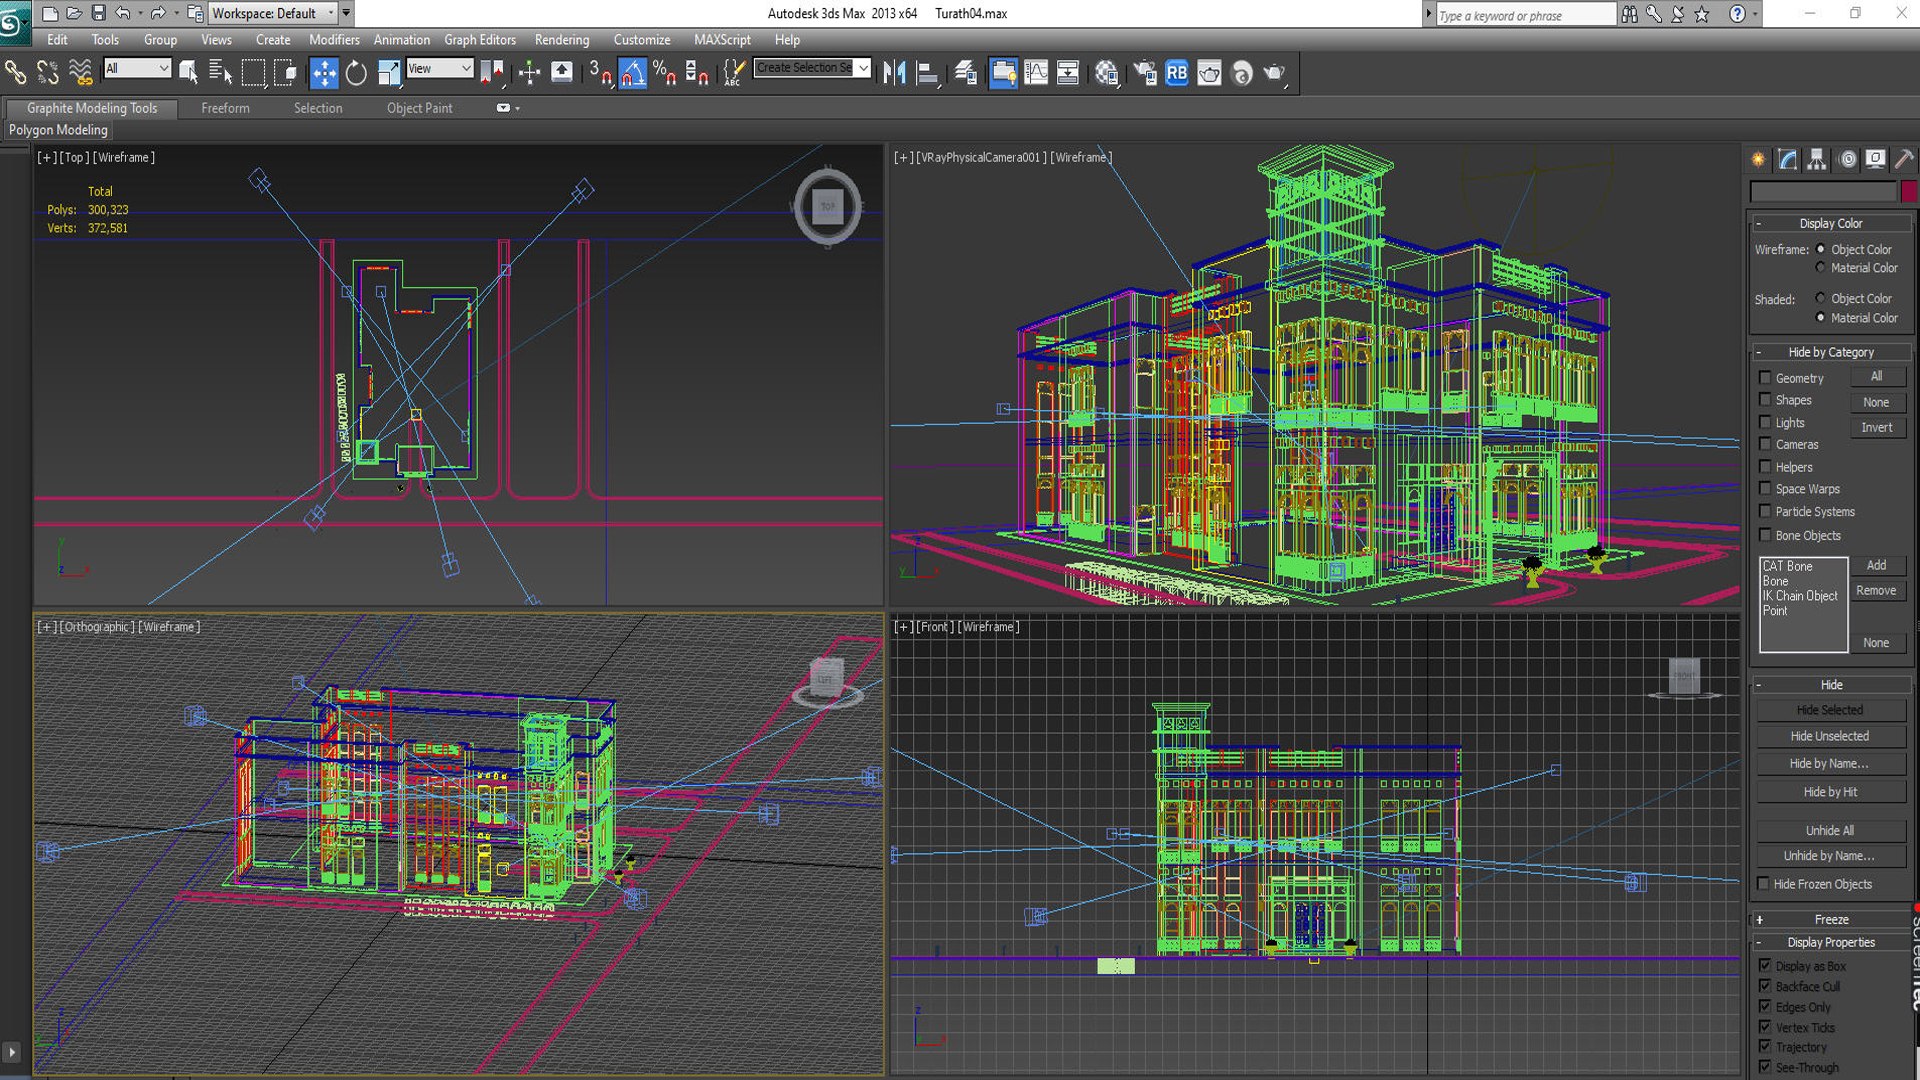Switch to the Freeform ribbon tab
The image size is (1920, 1080).
tap(225, 108)
